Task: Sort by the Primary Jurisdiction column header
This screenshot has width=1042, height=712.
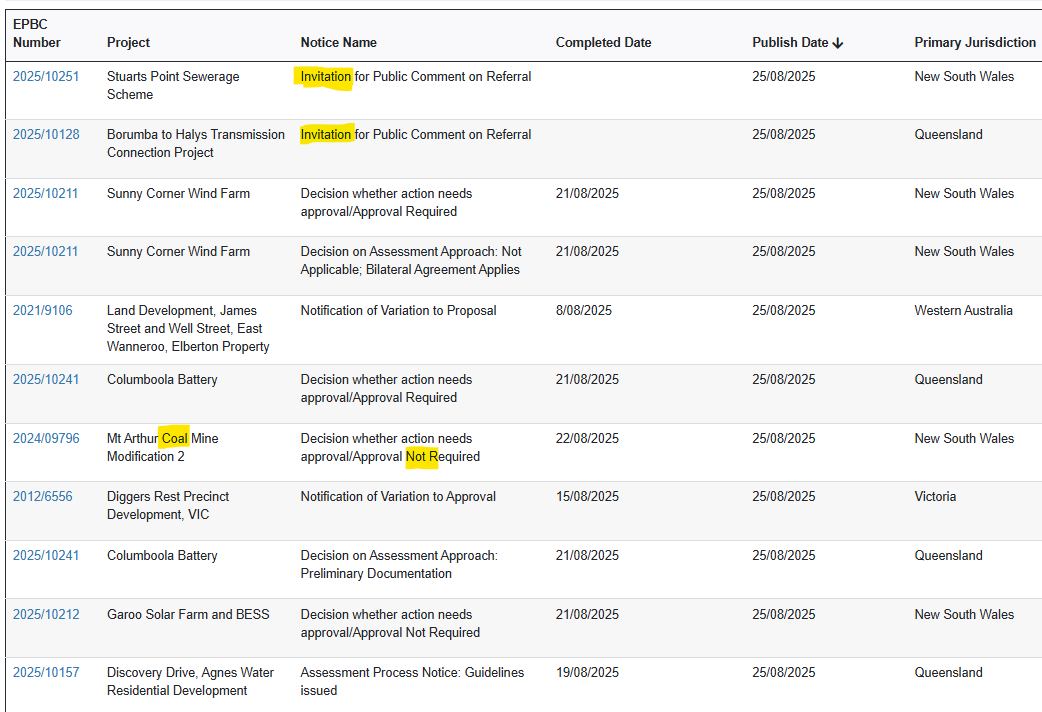Action: pyautogui.click(x=975, y=43)
